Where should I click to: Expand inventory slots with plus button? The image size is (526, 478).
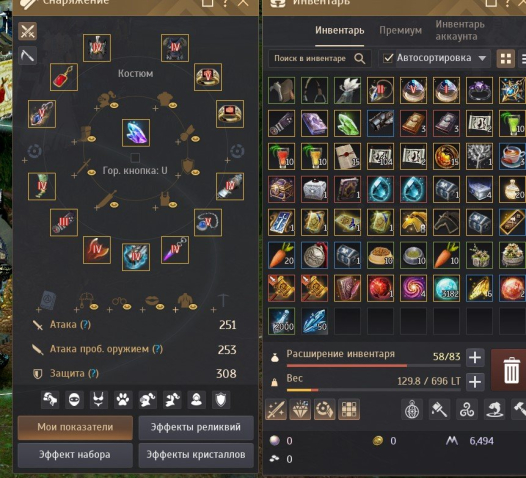(x=475, y=358)
